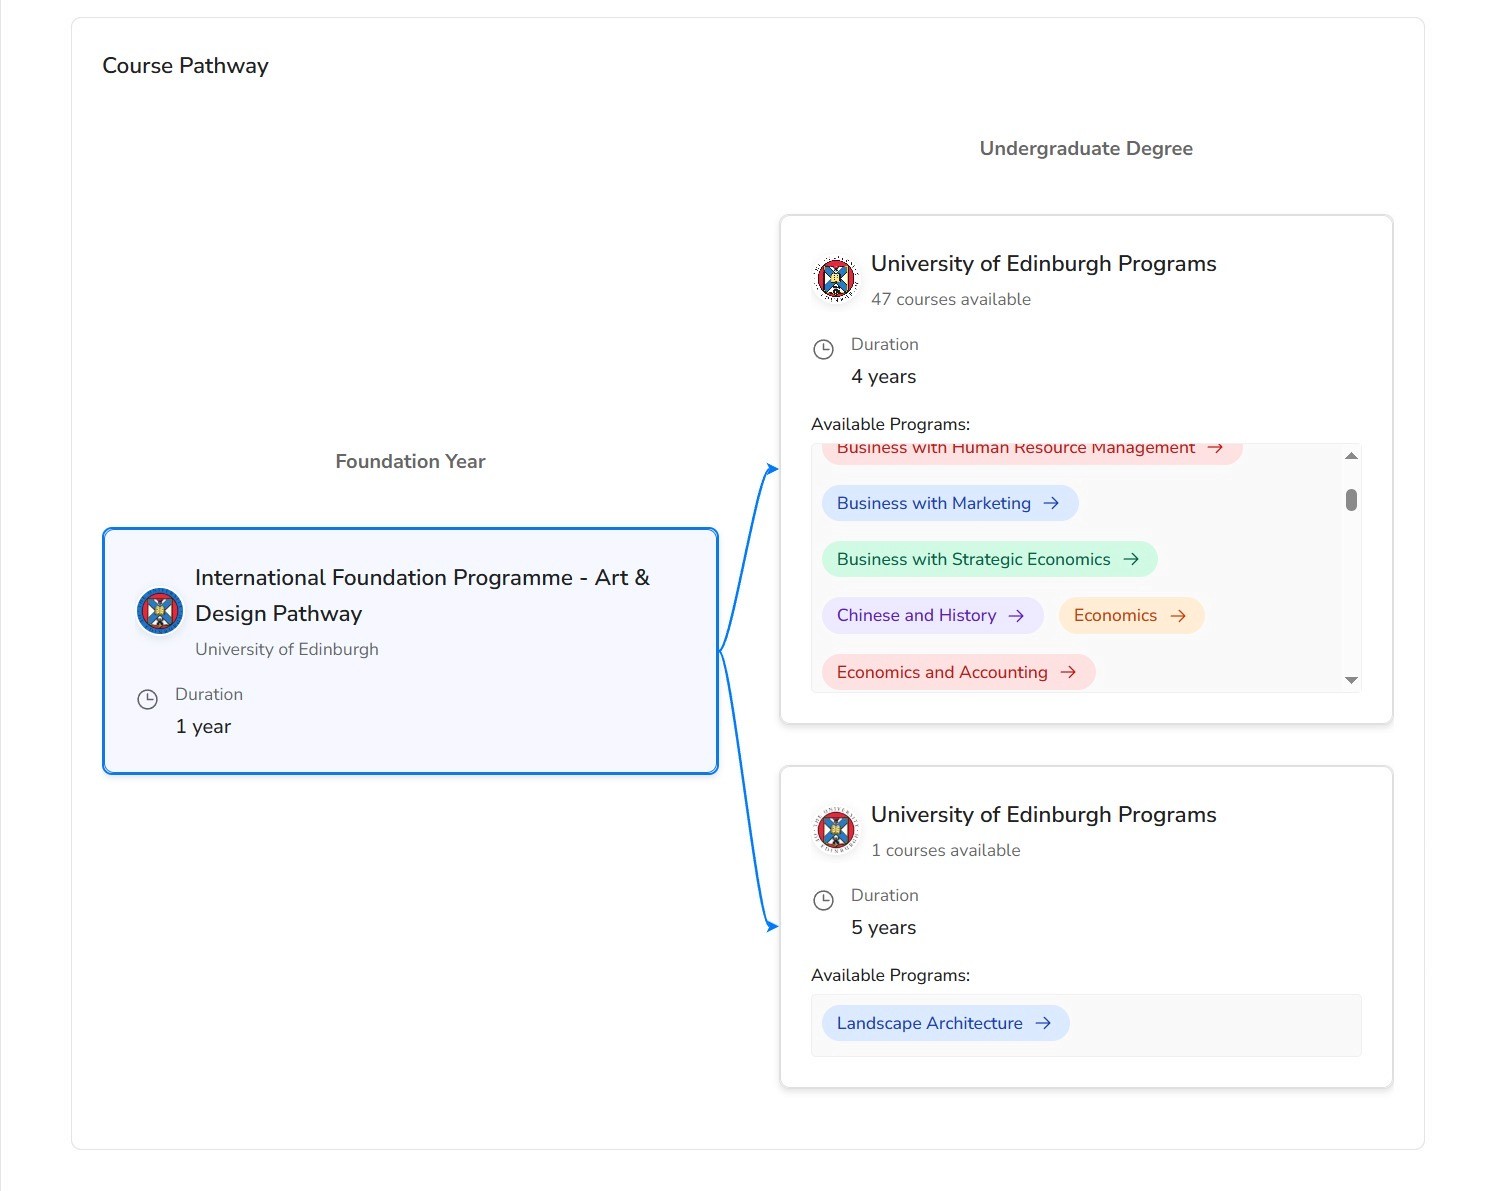Click the arrow icon on Business with Strategic Economics
This screenshot has width=1485, height=1191.
pyautogui.click(x=1131, y=559)
